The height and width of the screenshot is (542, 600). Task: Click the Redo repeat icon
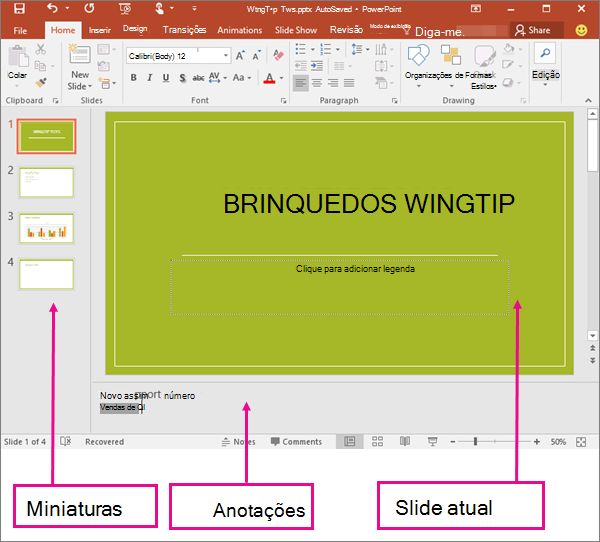pyautogui.click(x=89, y=8)
